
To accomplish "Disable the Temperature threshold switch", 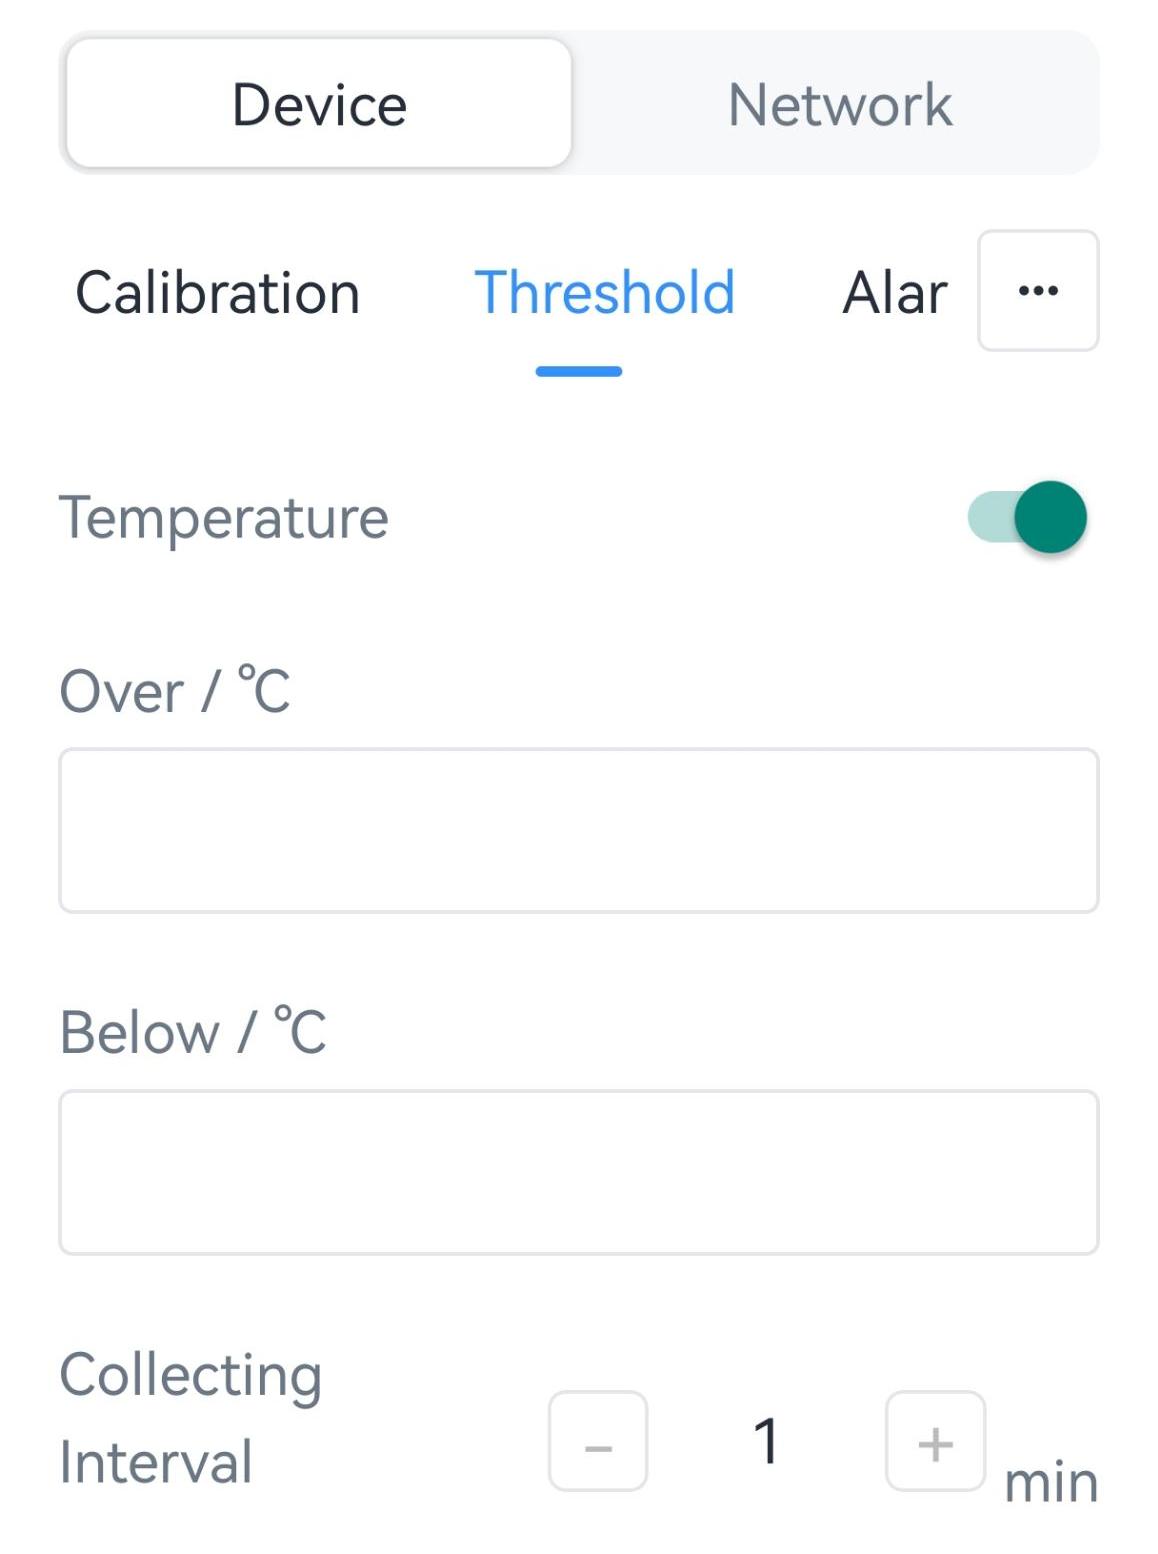I will [1027, 517].
